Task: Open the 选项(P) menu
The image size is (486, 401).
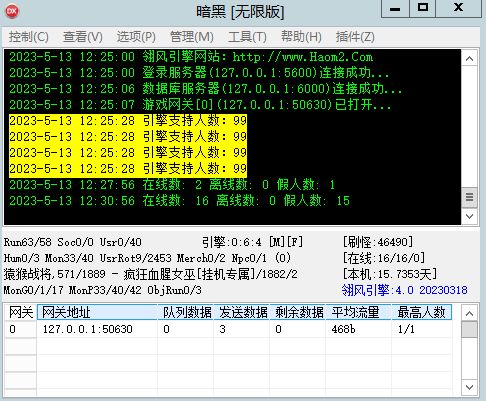Action: click(x=136, y=37)
